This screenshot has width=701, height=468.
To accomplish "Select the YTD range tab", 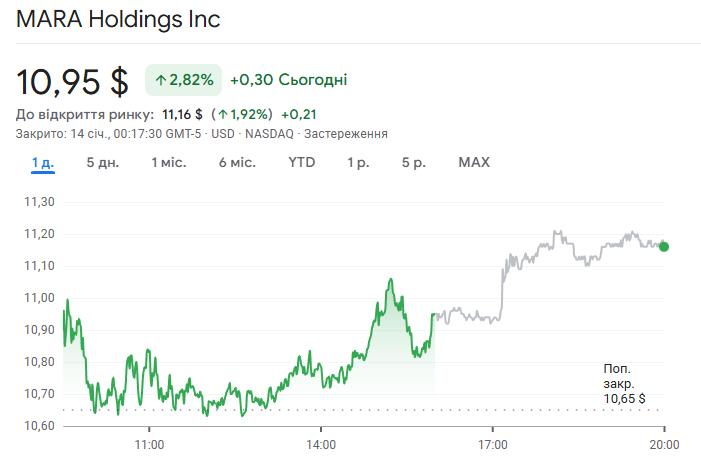I will click(x=301, y=162).
